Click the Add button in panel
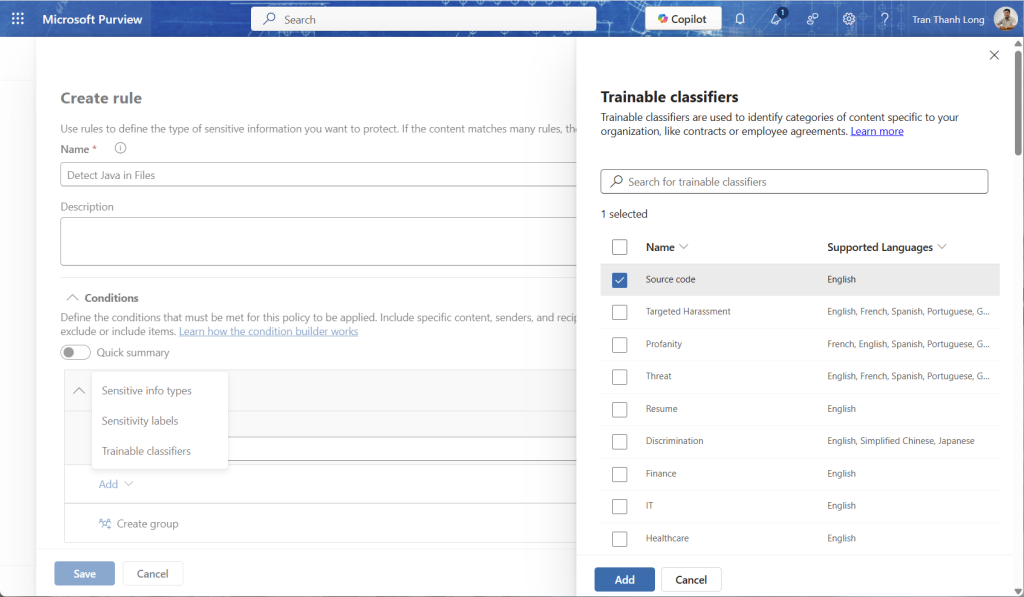The image size is (1024, 597). click(624, 580)
